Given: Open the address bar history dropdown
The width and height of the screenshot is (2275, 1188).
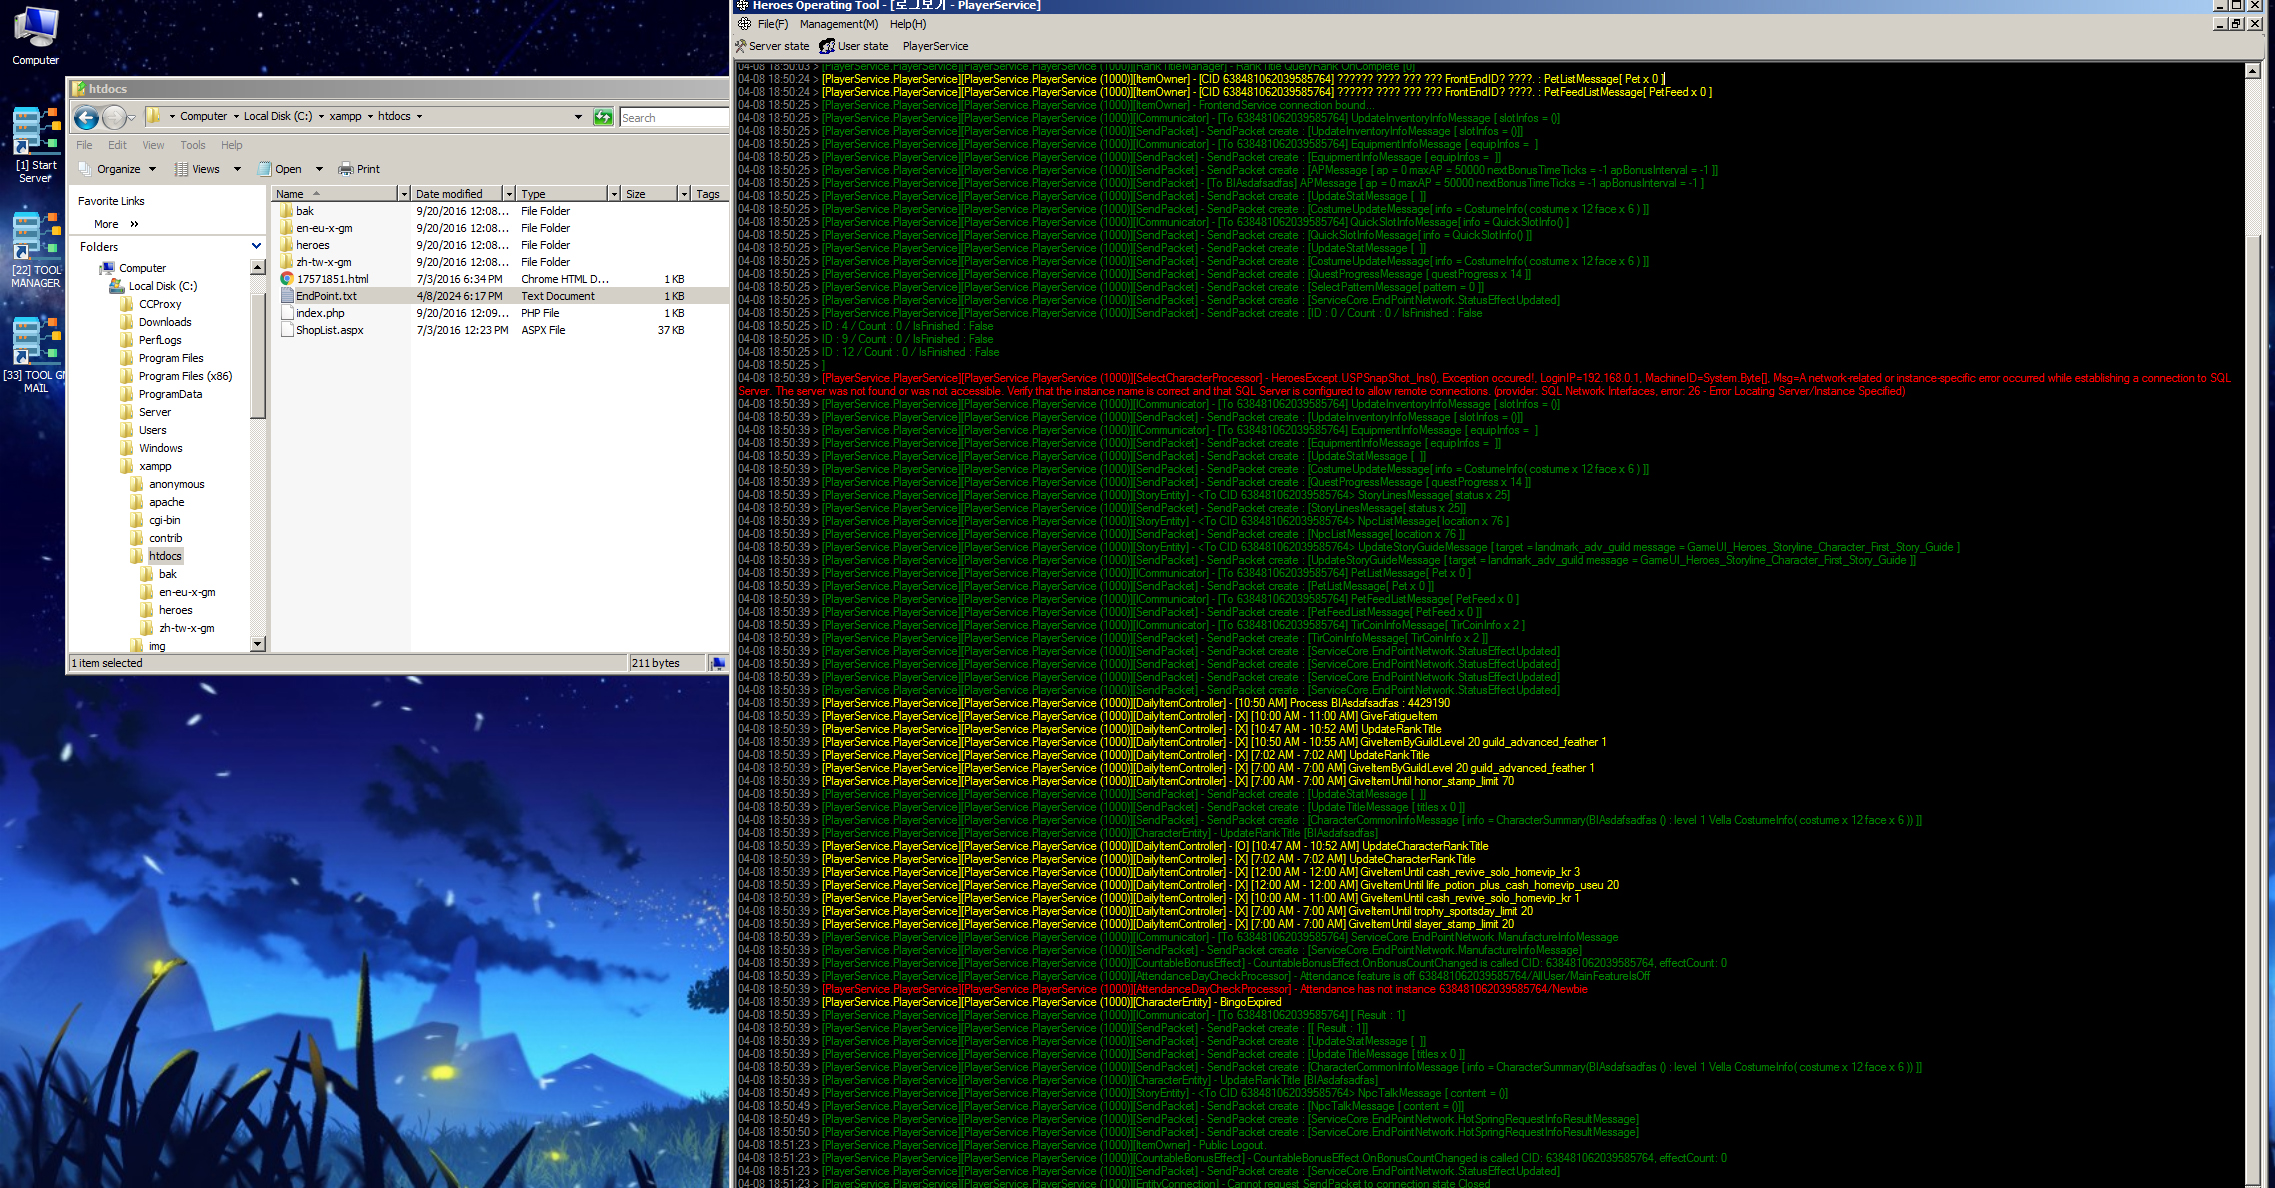Looking at the screenshot, I should 578,117.
